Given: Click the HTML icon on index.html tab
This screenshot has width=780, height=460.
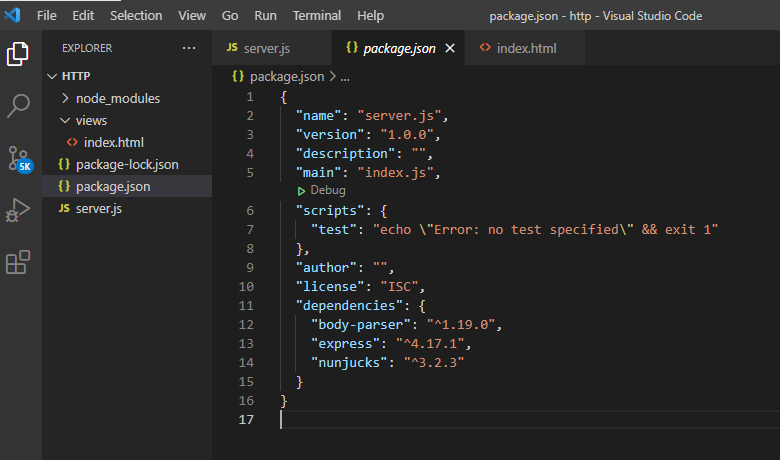Looking at the screenshot, I should click(485, 47).
